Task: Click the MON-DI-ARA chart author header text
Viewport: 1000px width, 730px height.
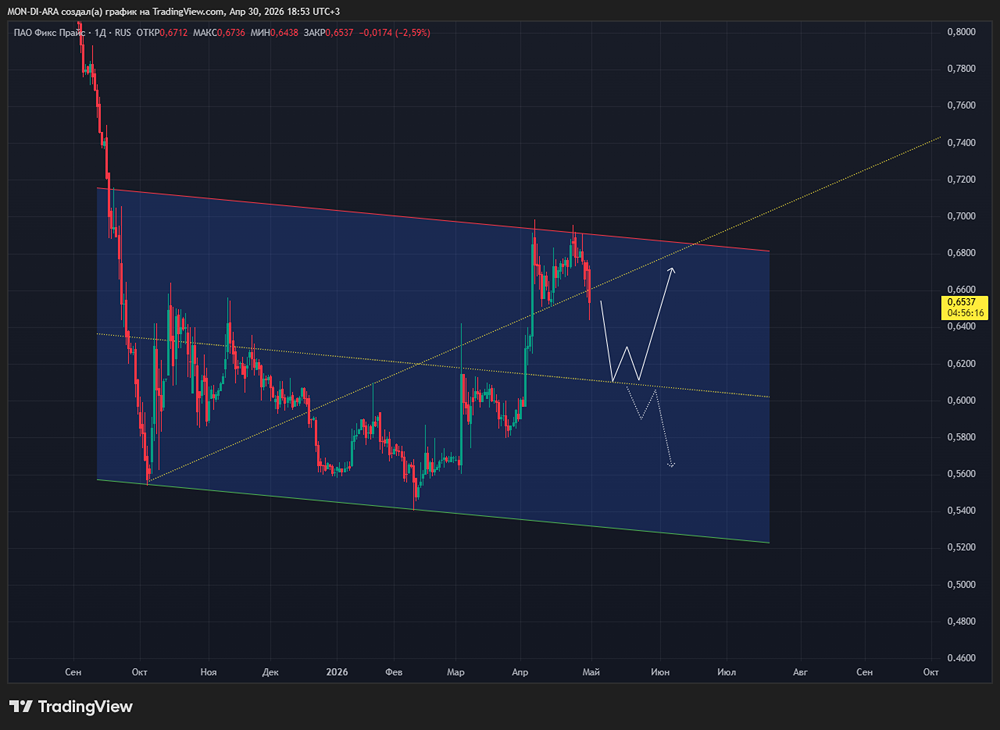Action: pyautogui.click(x=173, y=11)
